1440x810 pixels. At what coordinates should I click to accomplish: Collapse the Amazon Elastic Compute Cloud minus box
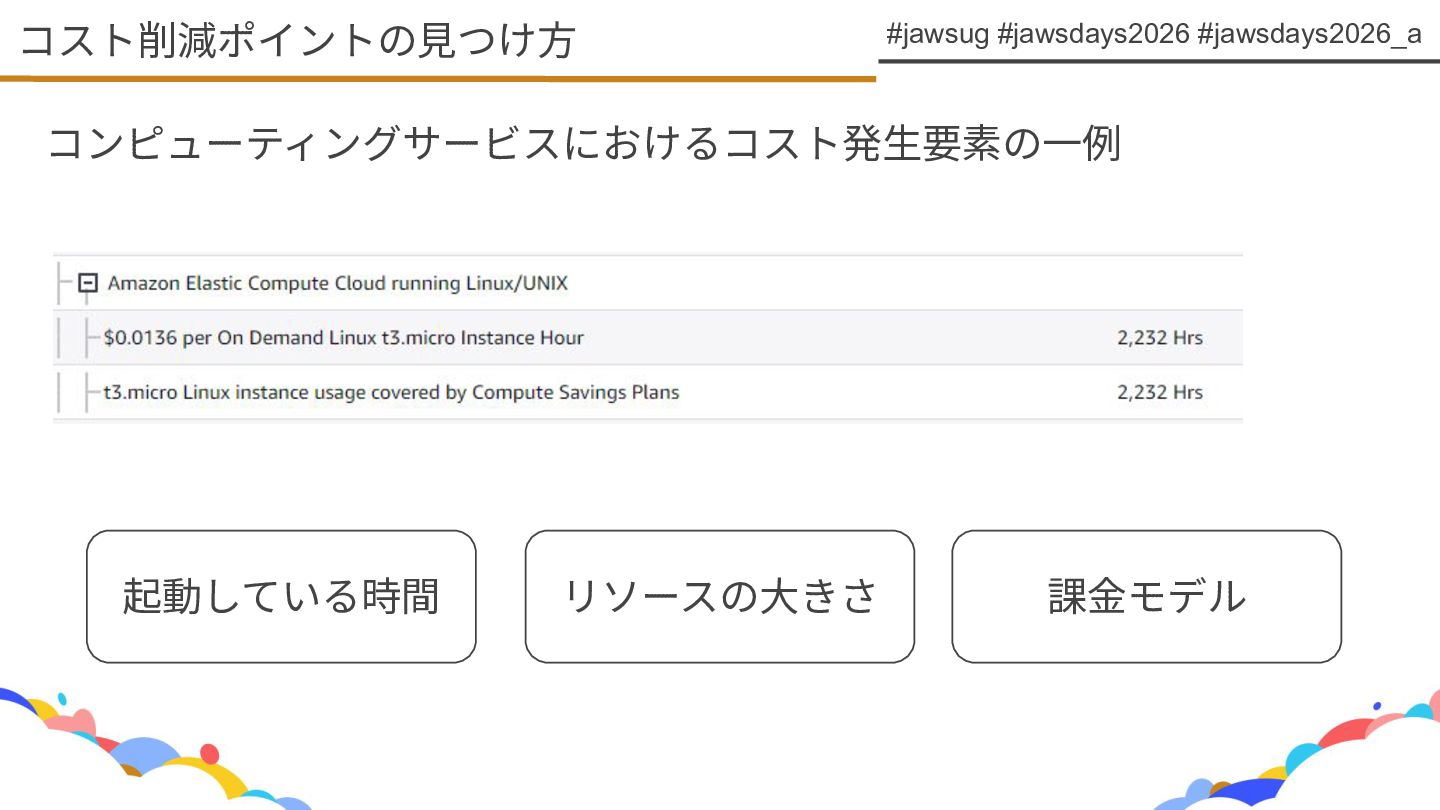click(88, 283)
